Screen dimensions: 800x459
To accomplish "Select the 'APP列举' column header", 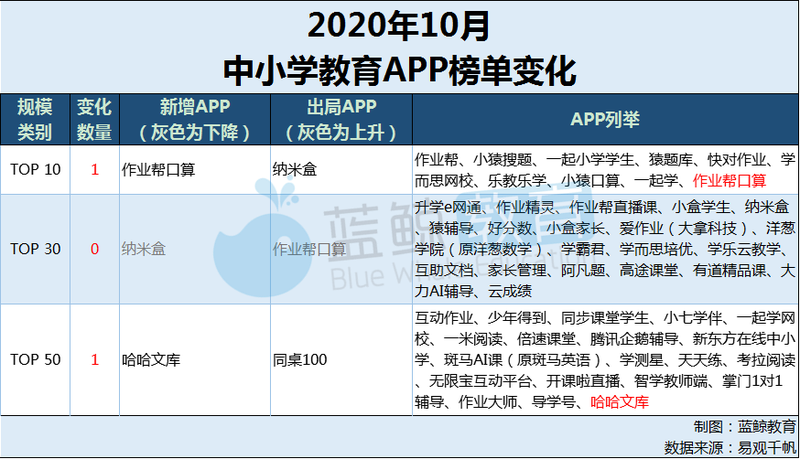I will click(605, 119).
